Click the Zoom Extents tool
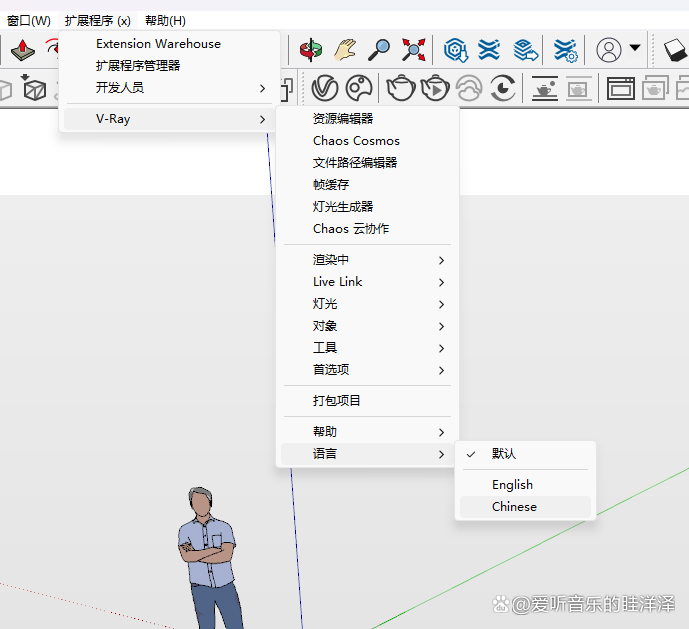The image size is (689, 629). click(x=413, y=50)
